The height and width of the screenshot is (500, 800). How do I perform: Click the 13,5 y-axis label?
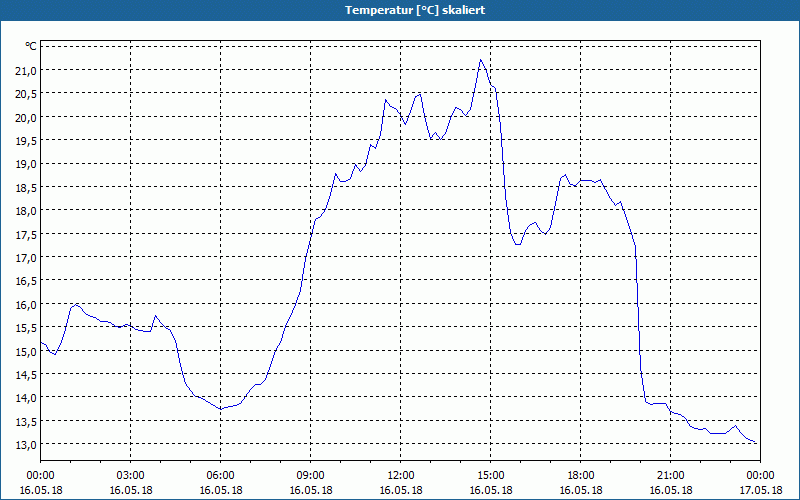point(26,421)
